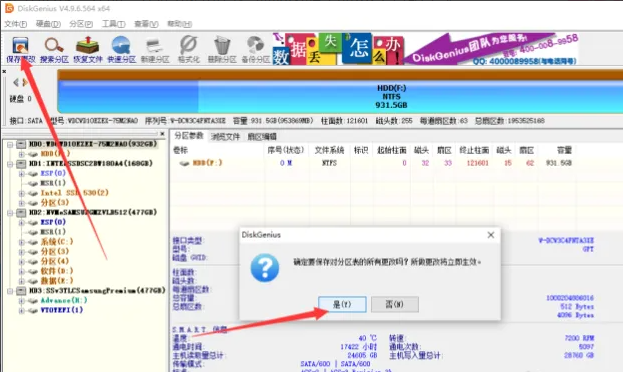This screenshot has width=623, height=372.
Task: Close the disk map pane with x
Action: coord(4,72)
